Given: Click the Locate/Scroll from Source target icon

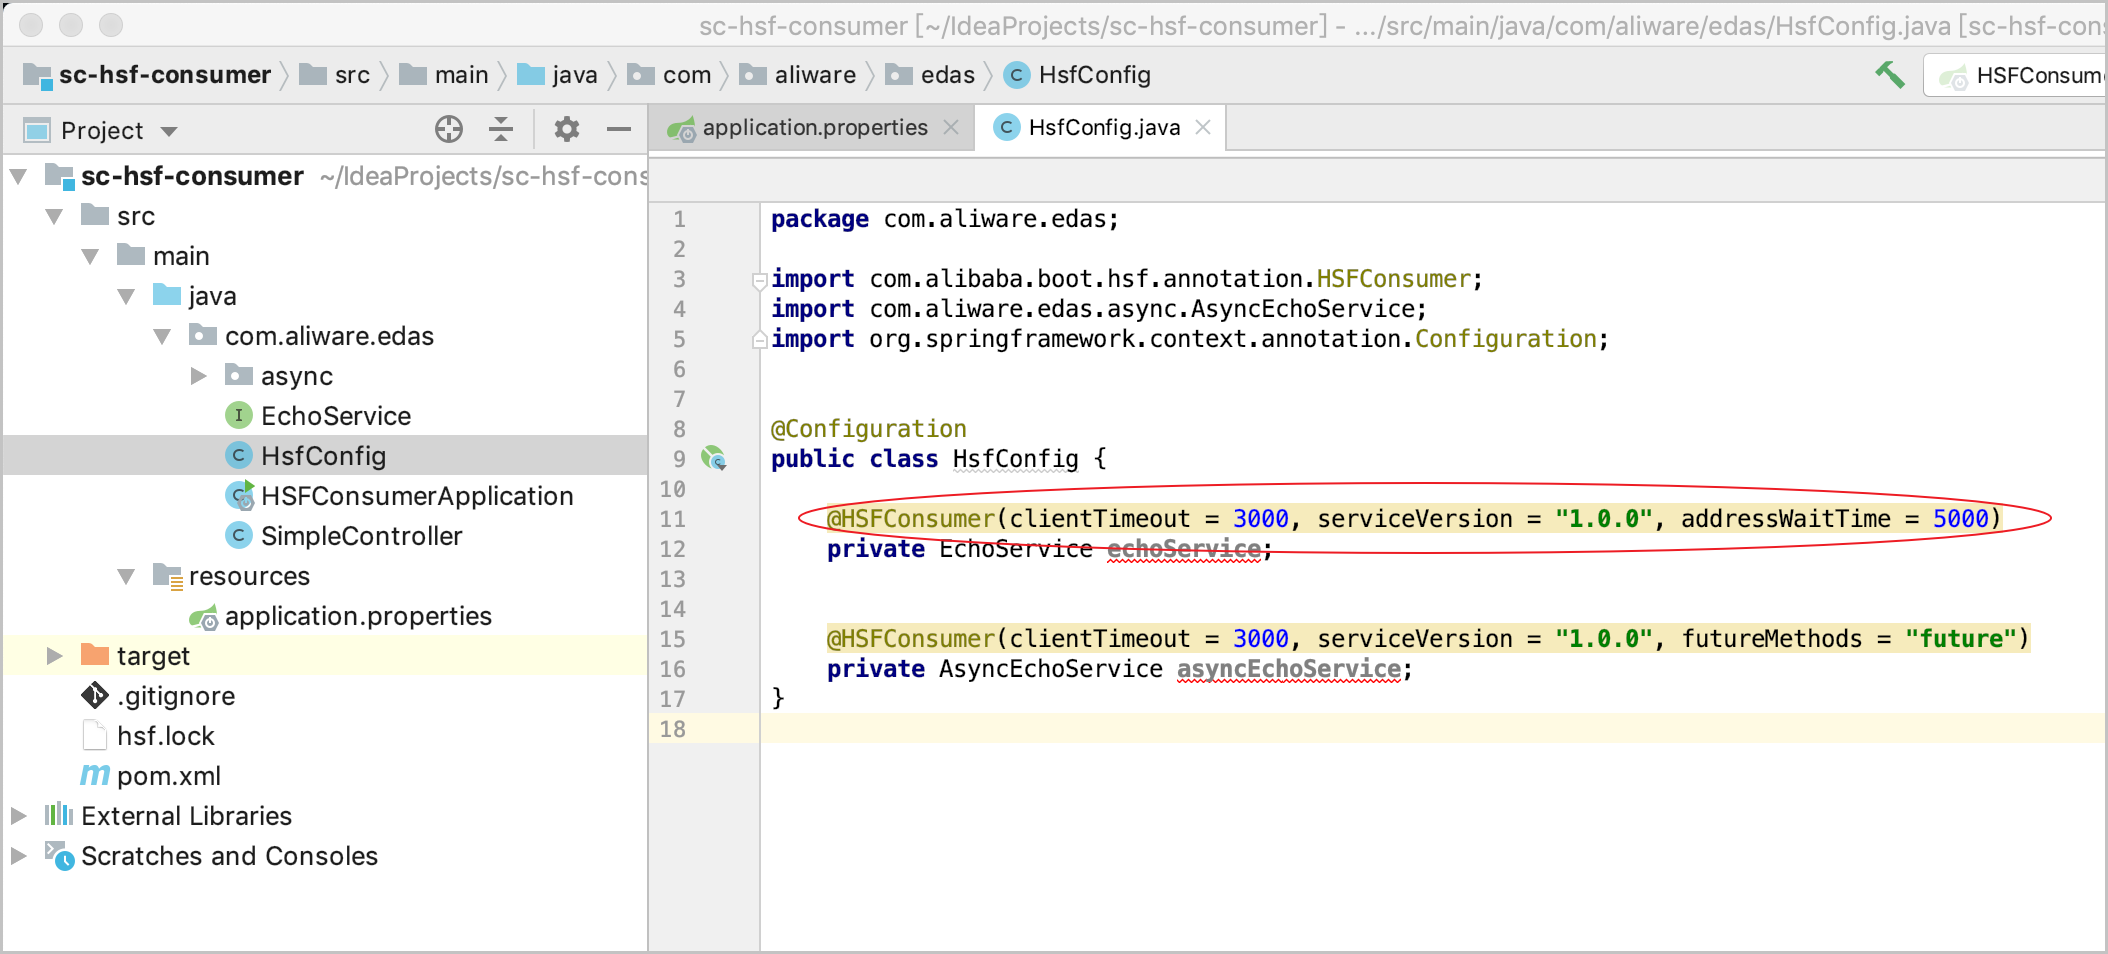Looking at the screenshot, I should click(449, 129).
